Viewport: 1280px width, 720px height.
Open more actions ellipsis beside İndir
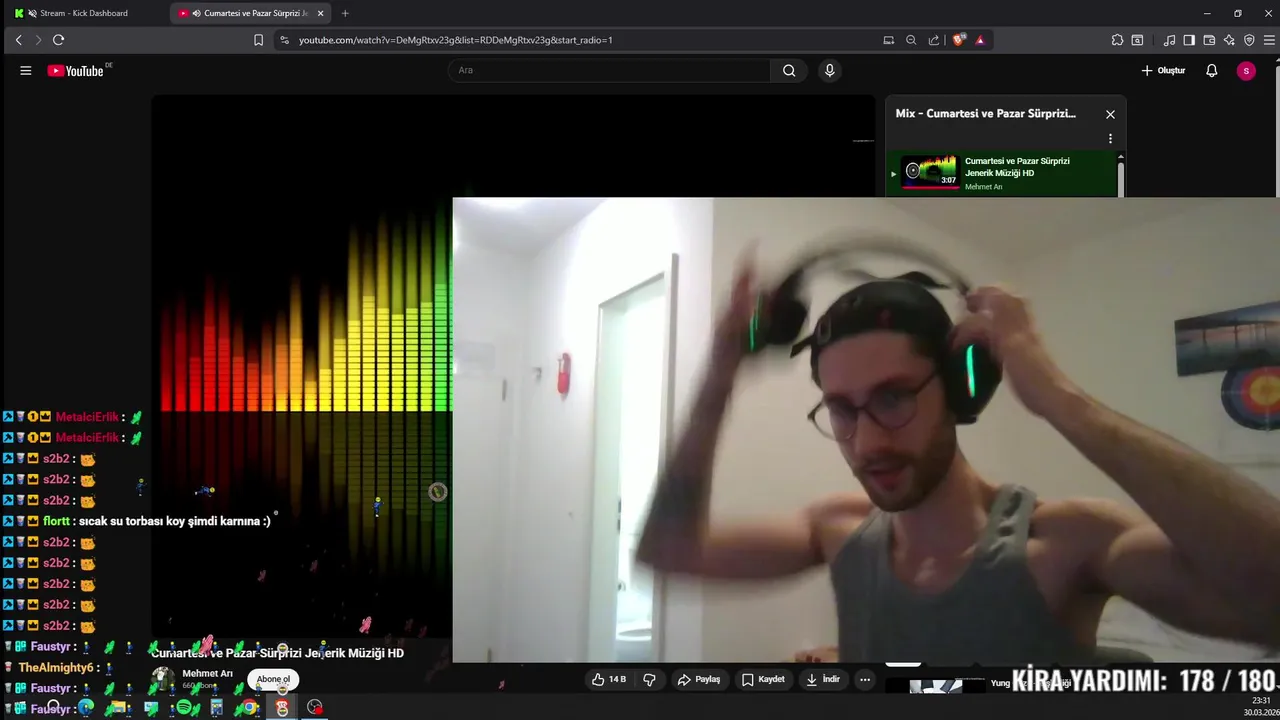[x=865, y=679]
